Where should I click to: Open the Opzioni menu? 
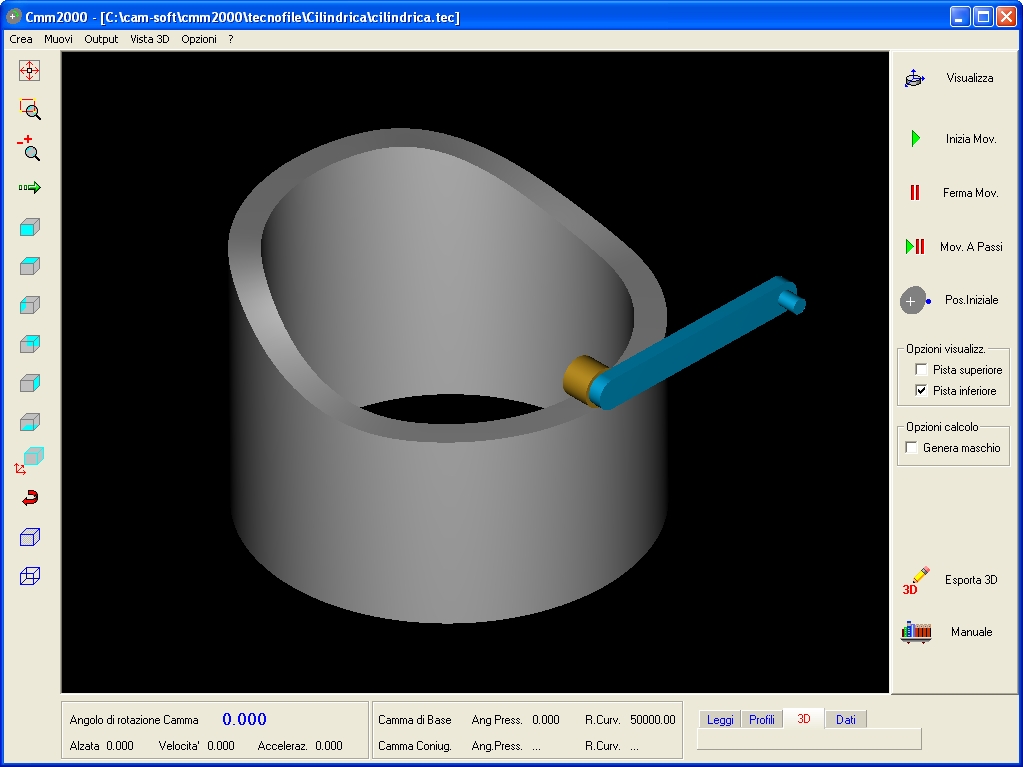(x=199, y=39)
